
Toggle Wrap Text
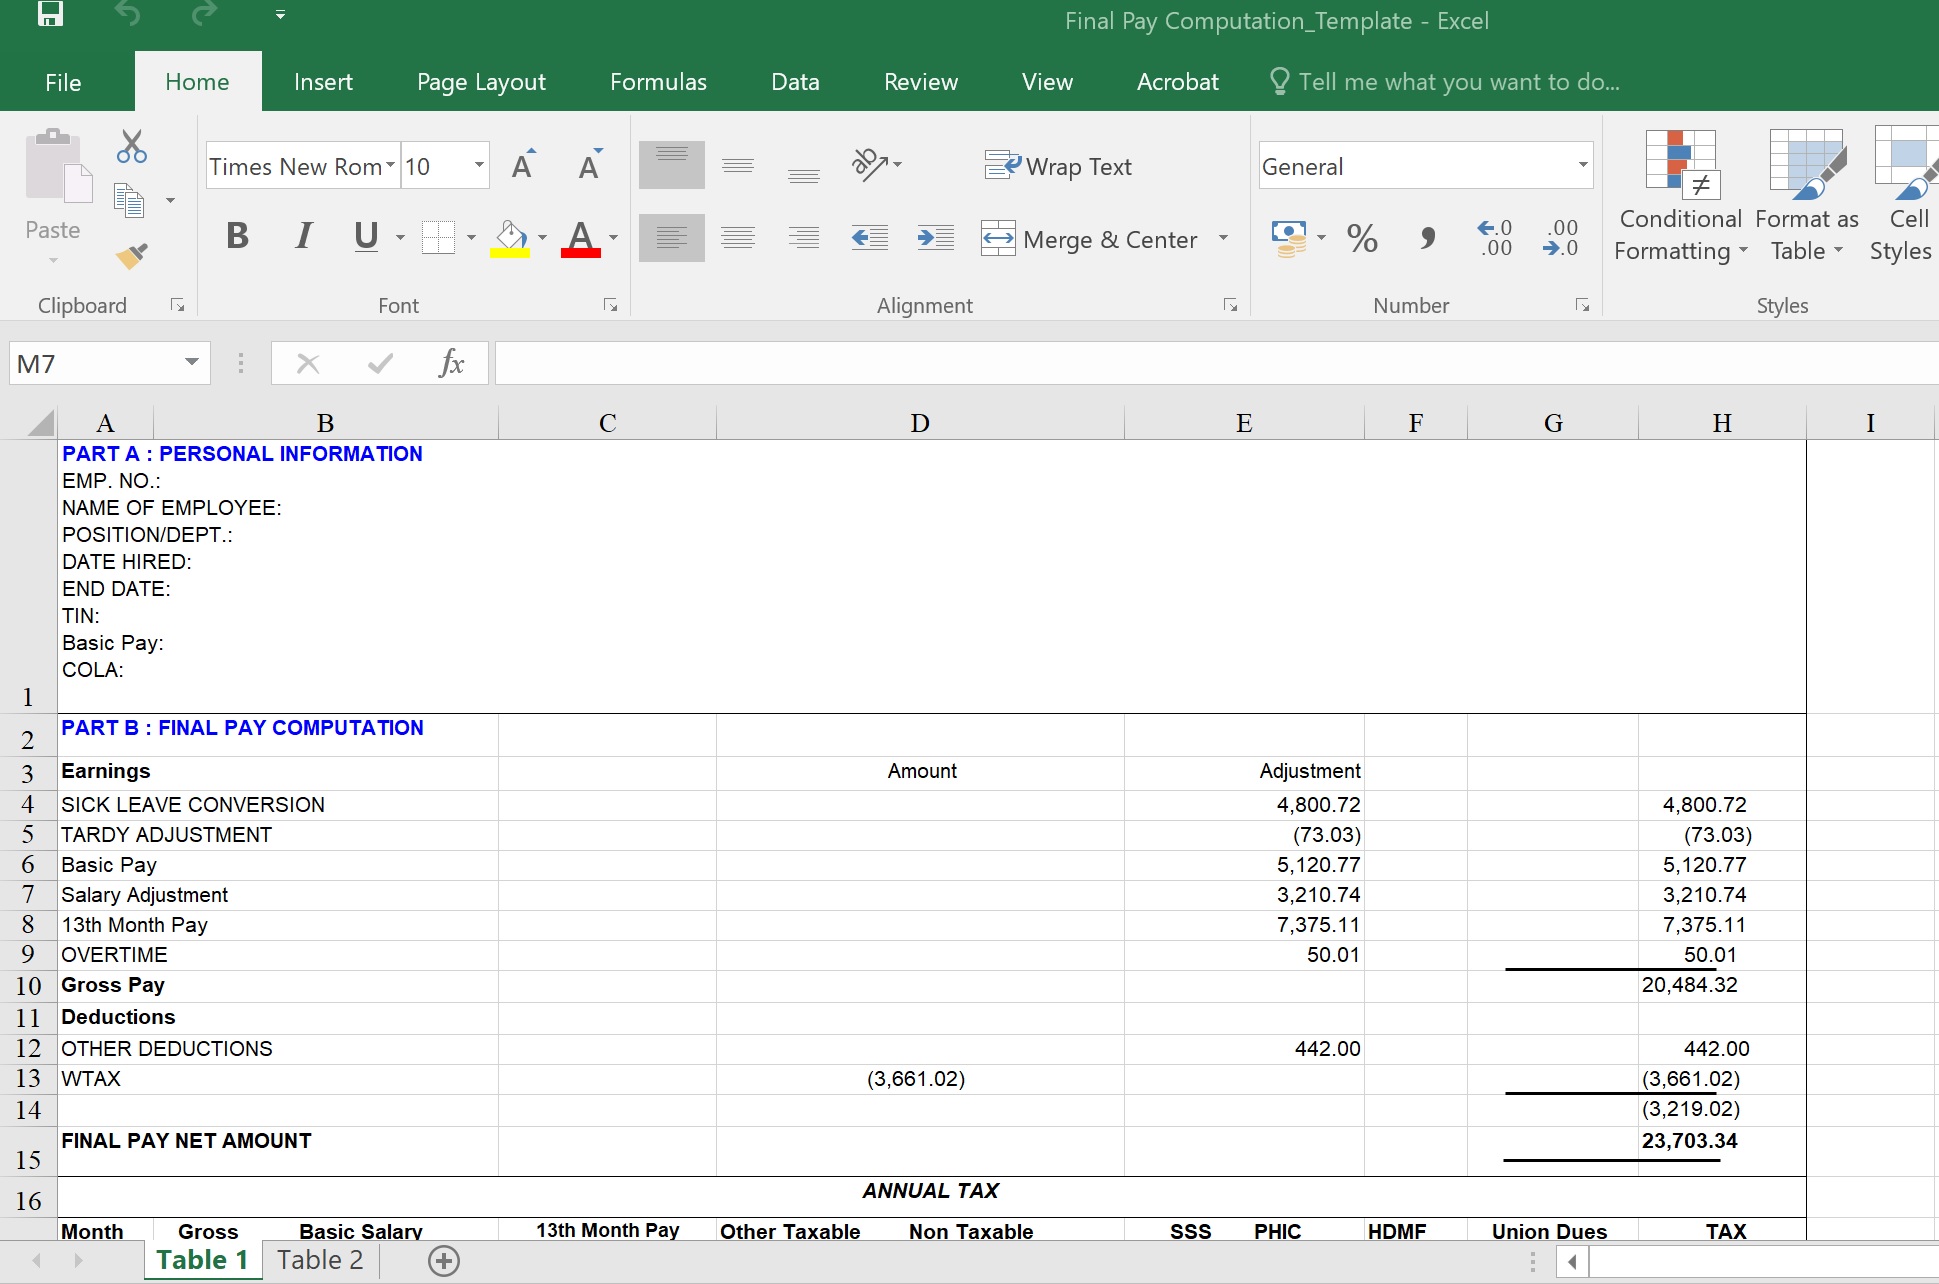(1059, 166)
